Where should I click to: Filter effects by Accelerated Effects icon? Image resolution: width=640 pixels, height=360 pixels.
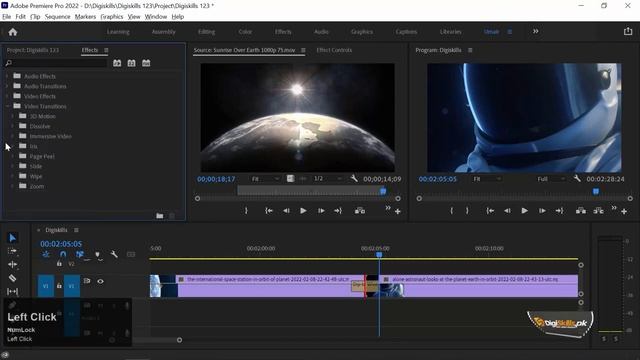[117, 63]
